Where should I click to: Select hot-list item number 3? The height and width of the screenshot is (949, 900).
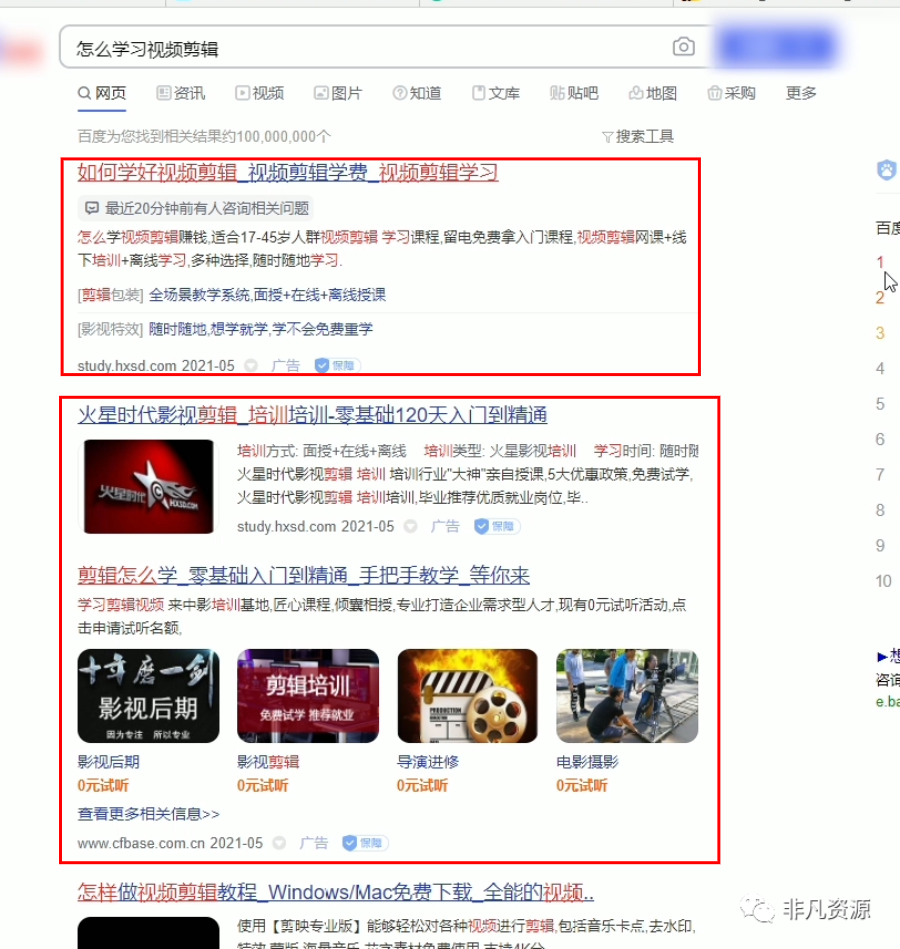pyautogui.click(x=880, y=333)
